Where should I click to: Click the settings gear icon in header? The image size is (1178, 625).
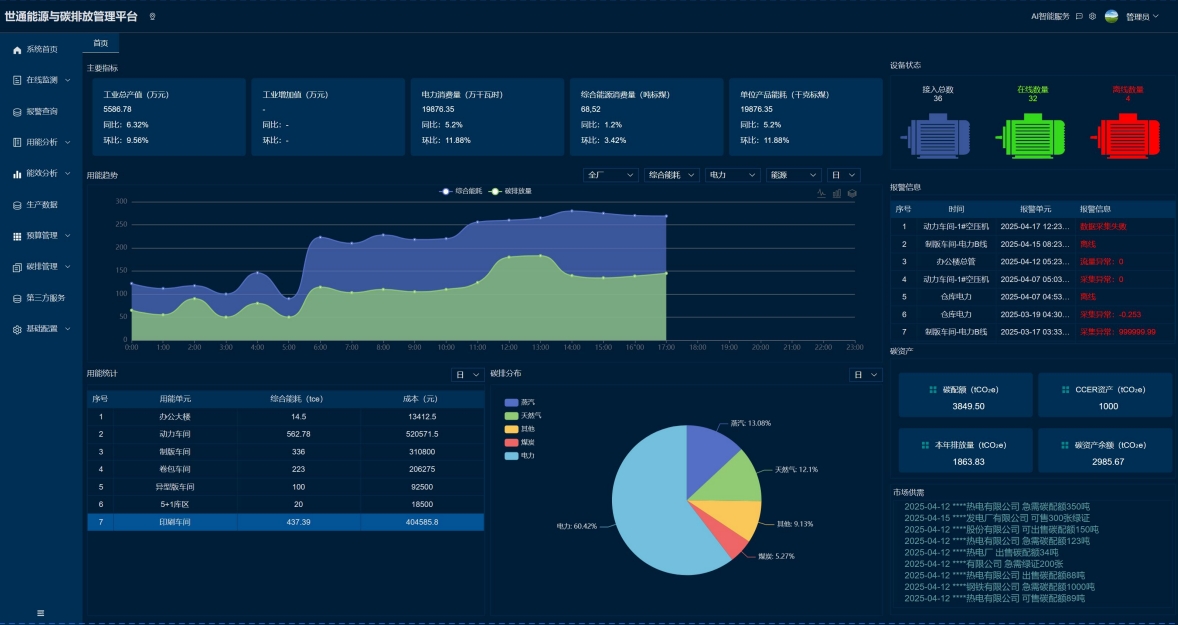pos(1092,17)
